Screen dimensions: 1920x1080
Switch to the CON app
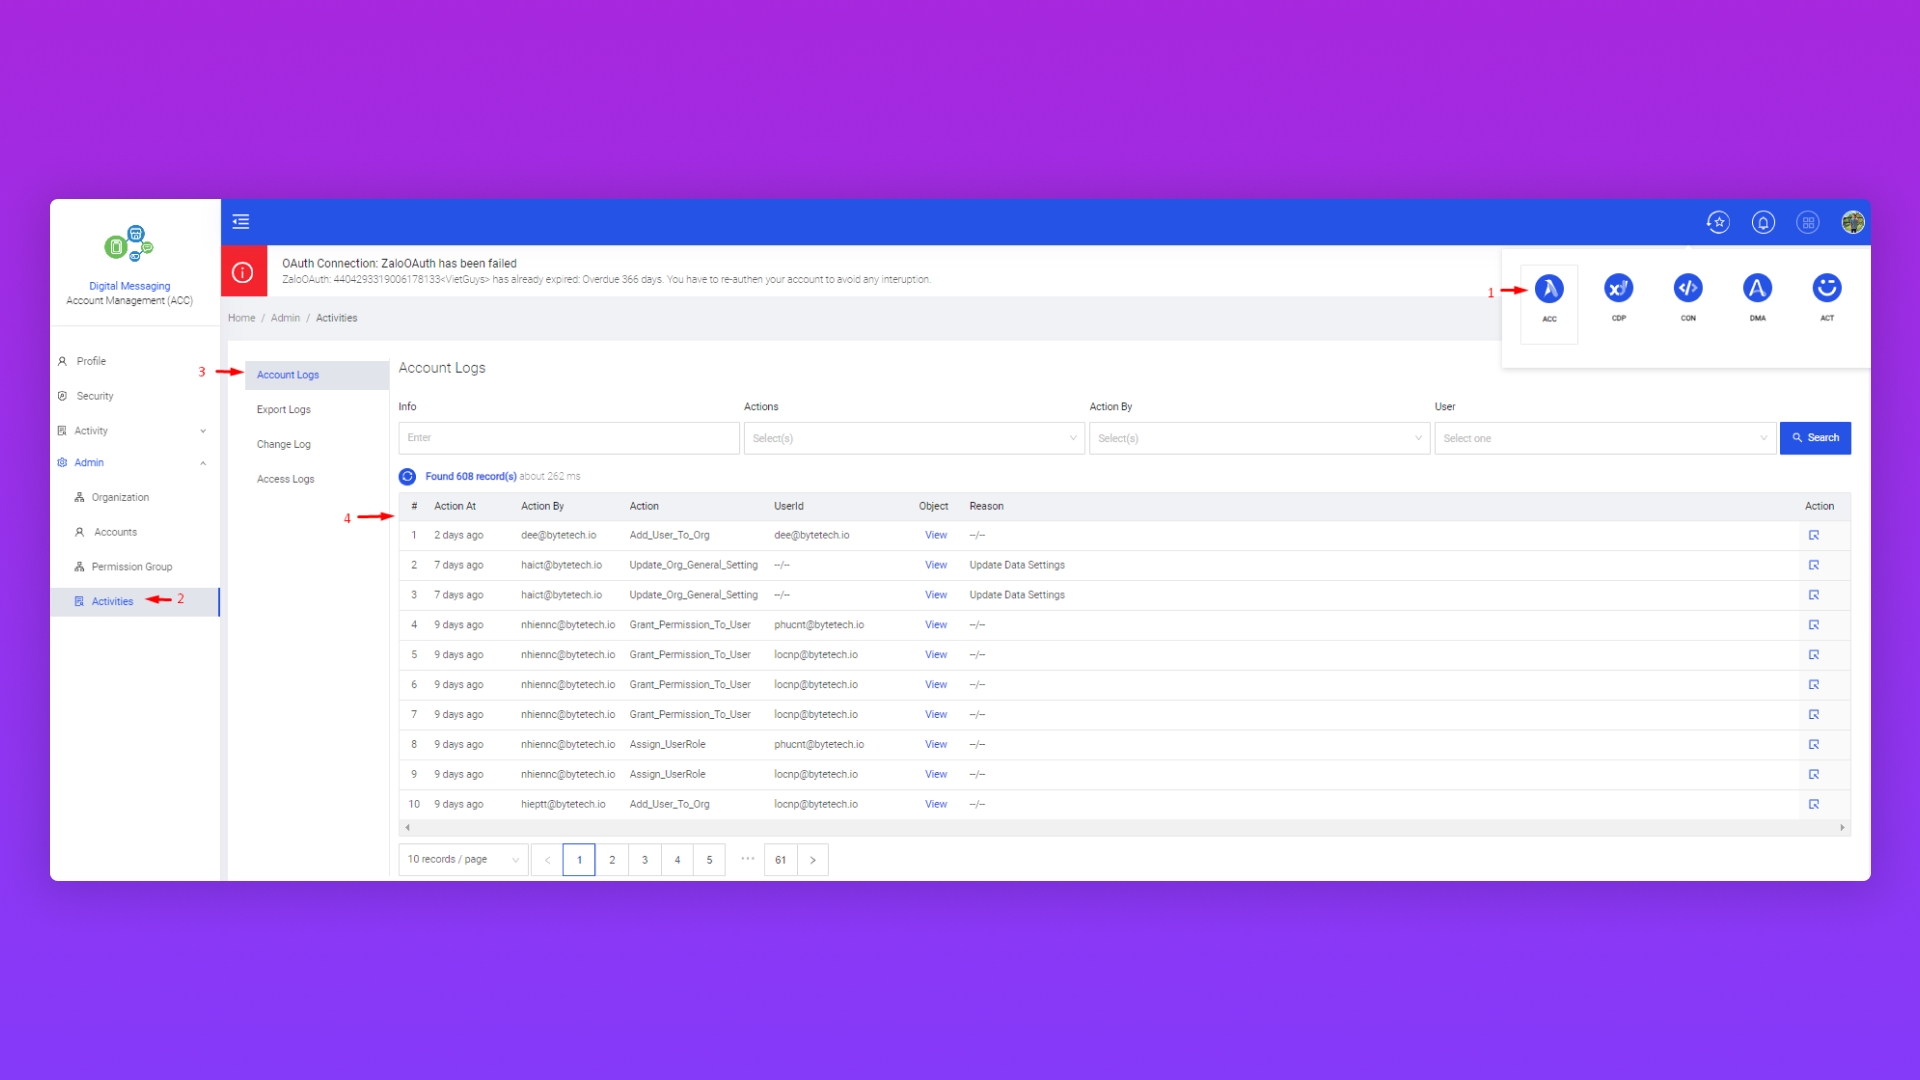click(x=1688, y=290)
